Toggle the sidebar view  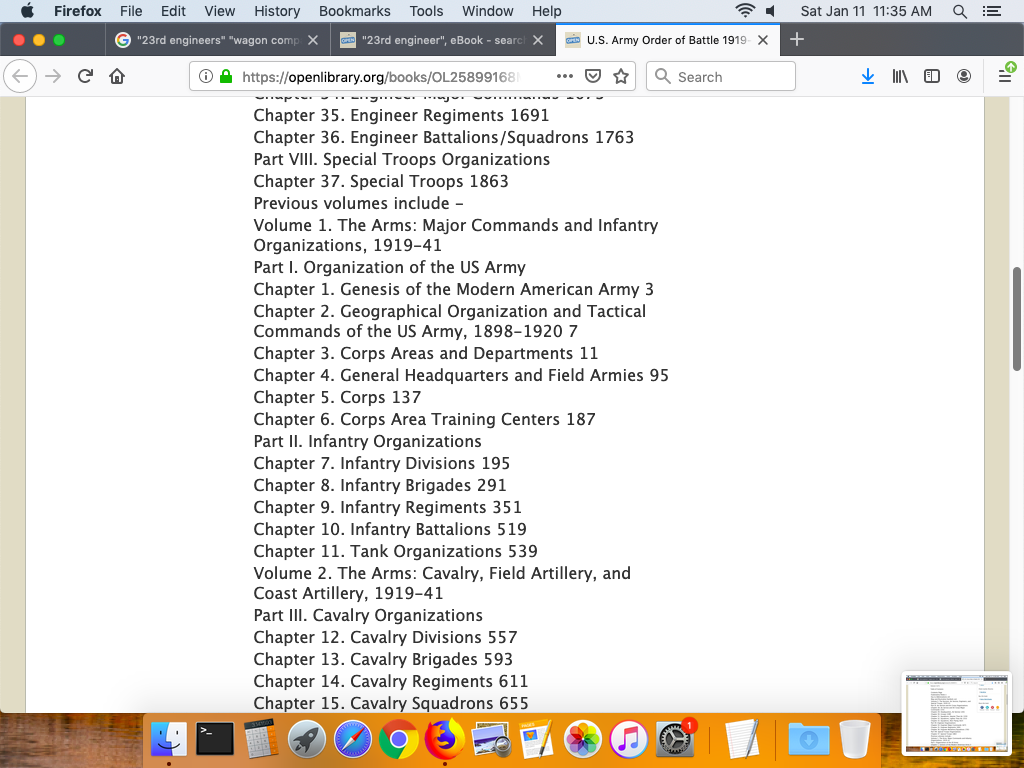(932, 77)
